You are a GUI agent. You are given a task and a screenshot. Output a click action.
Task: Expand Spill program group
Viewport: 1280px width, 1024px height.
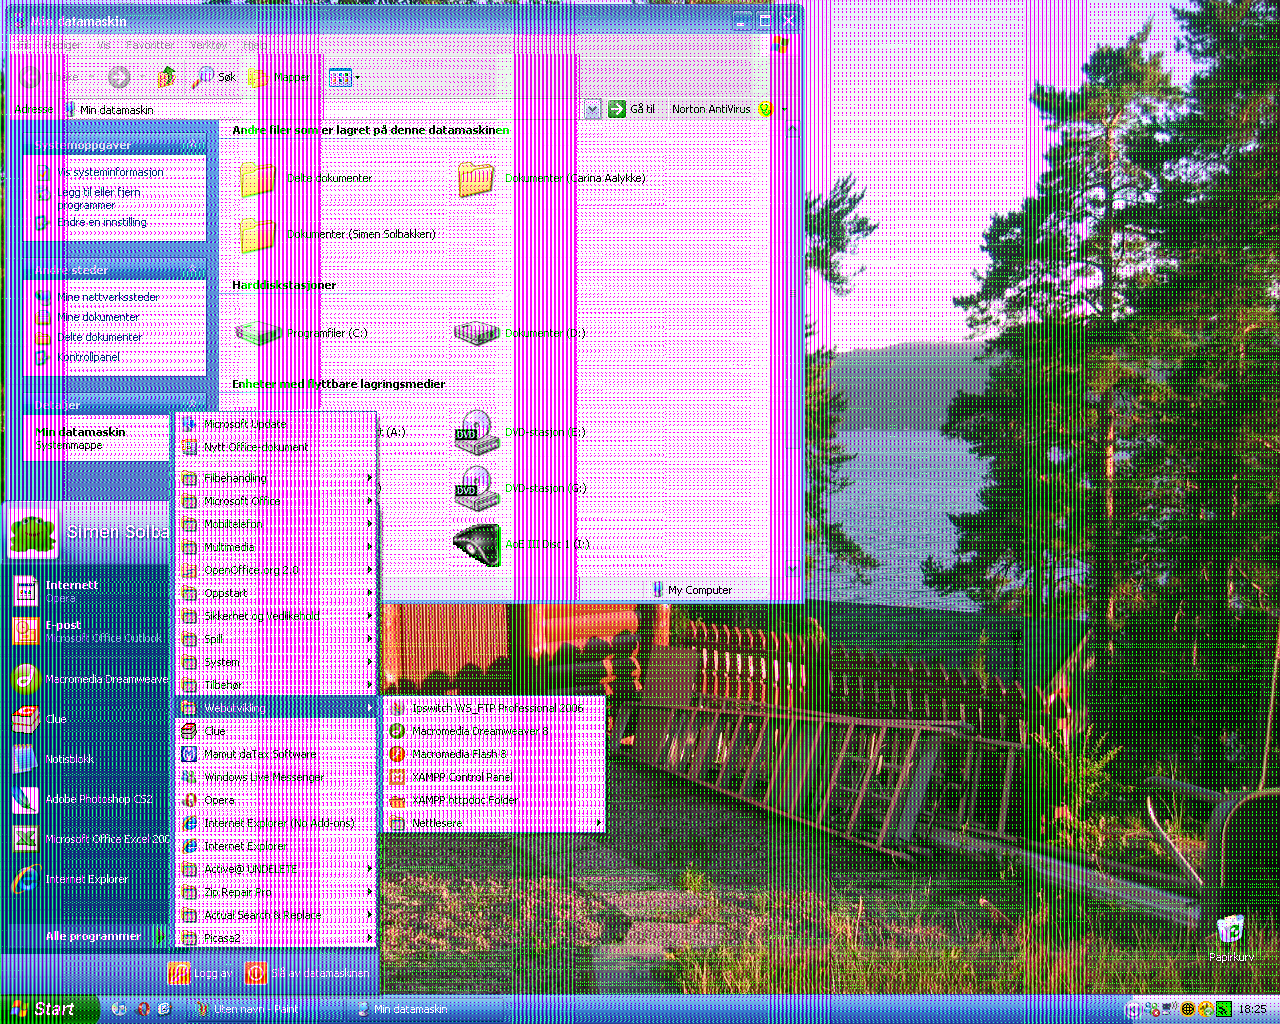(x=277, y=639)
